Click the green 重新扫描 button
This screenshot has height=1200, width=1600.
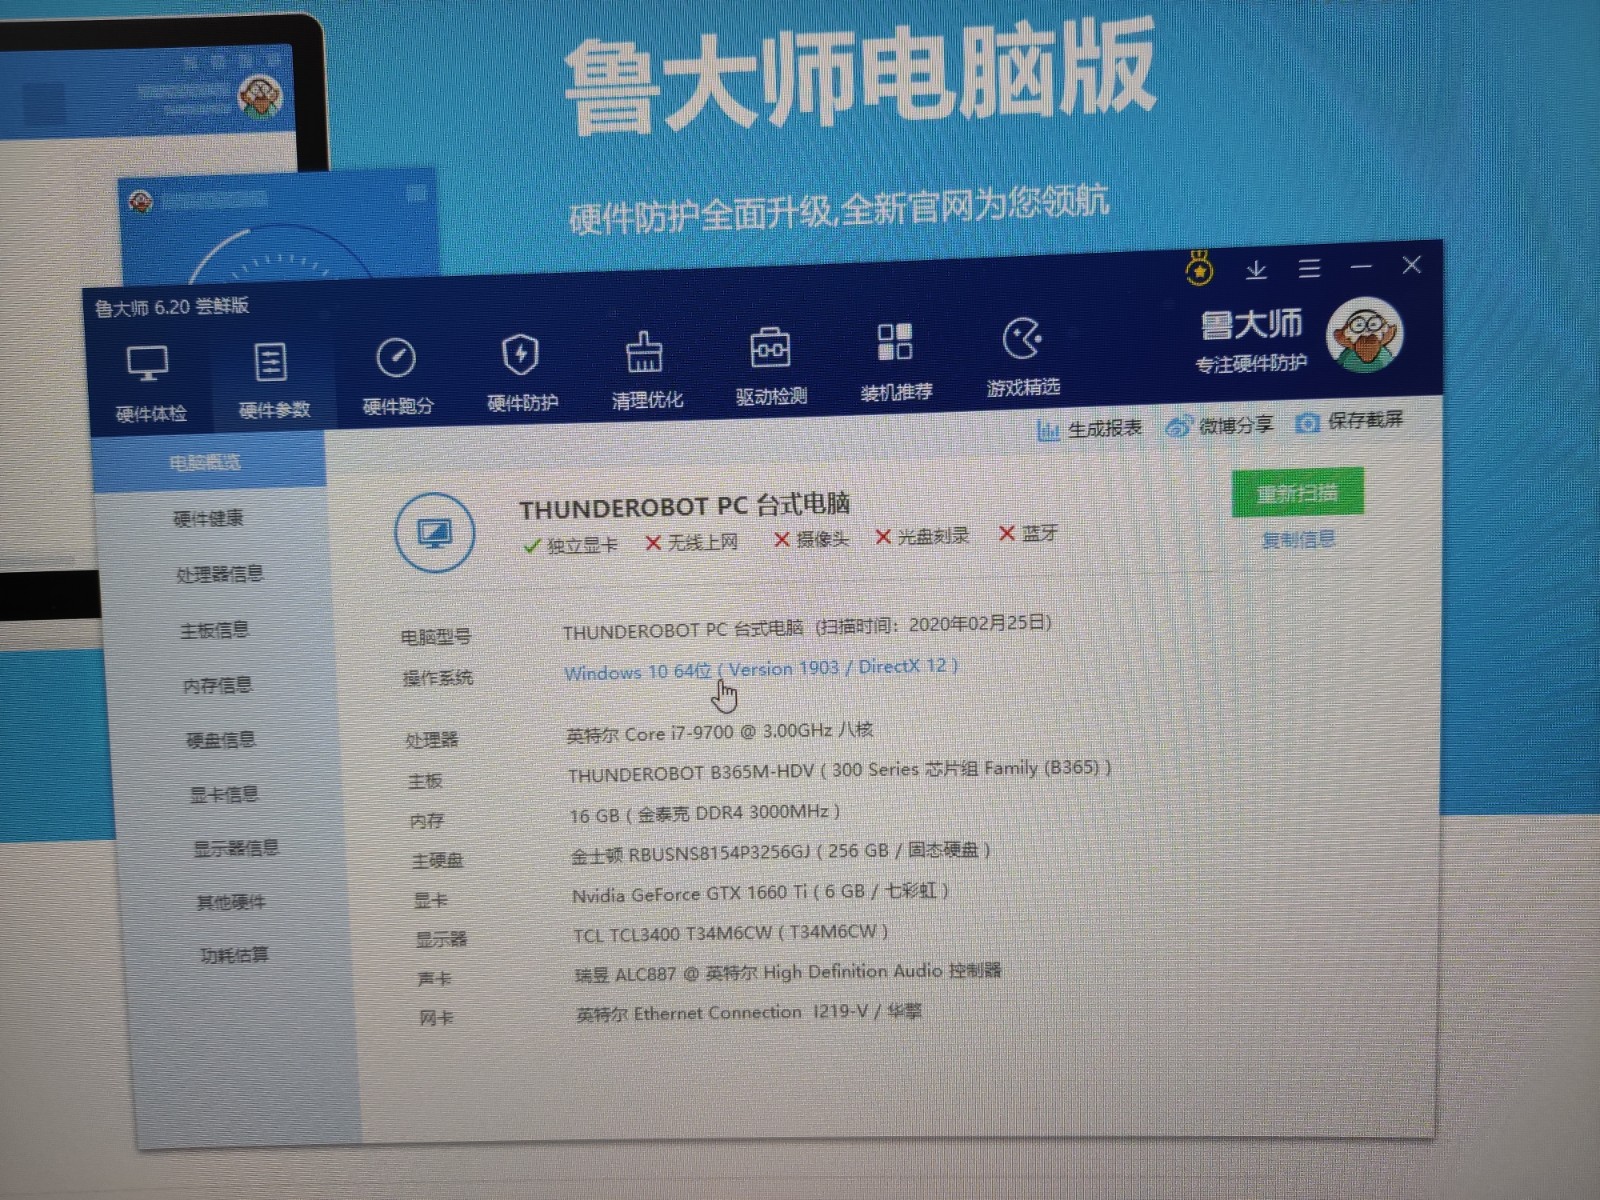click(1297, 493)
